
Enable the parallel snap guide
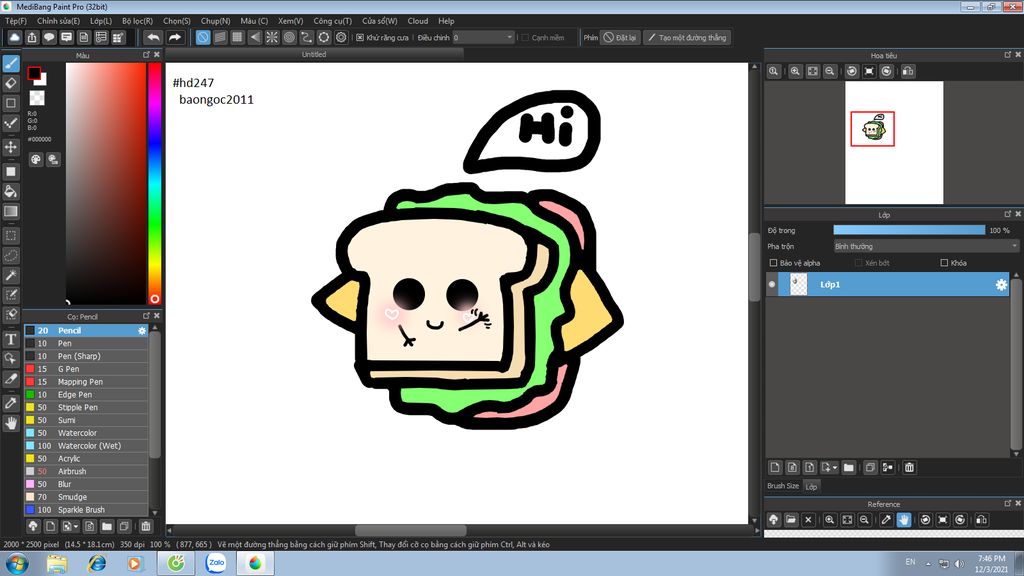coord(220,37)
